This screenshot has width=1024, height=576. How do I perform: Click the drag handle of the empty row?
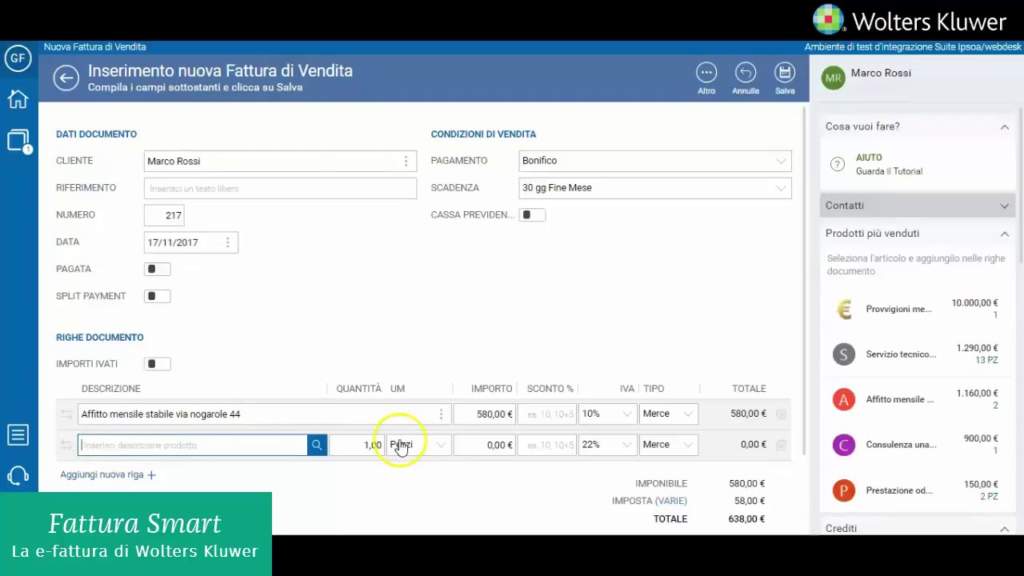tap(66, 445)
